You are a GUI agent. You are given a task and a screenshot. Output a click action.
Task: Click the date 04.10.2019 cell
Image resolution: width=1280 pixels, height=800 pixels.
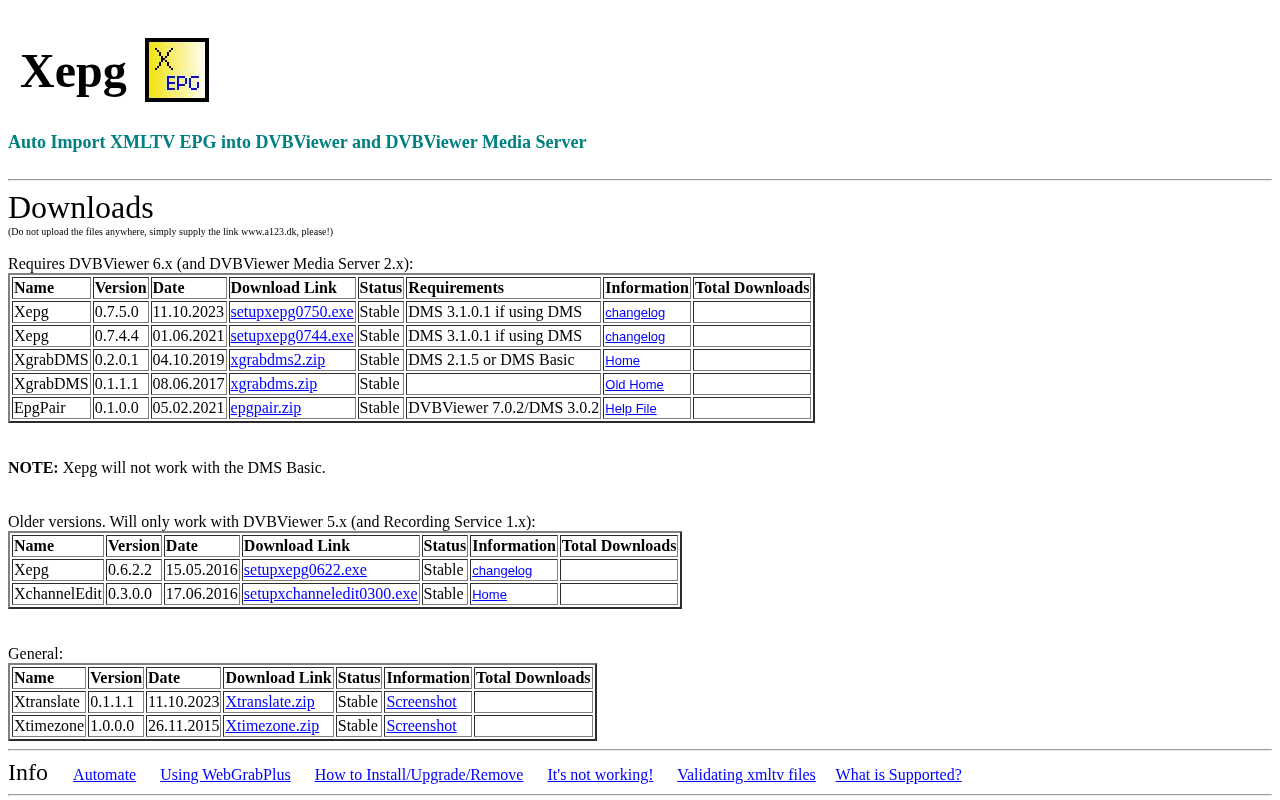click(x=189, y=360)
